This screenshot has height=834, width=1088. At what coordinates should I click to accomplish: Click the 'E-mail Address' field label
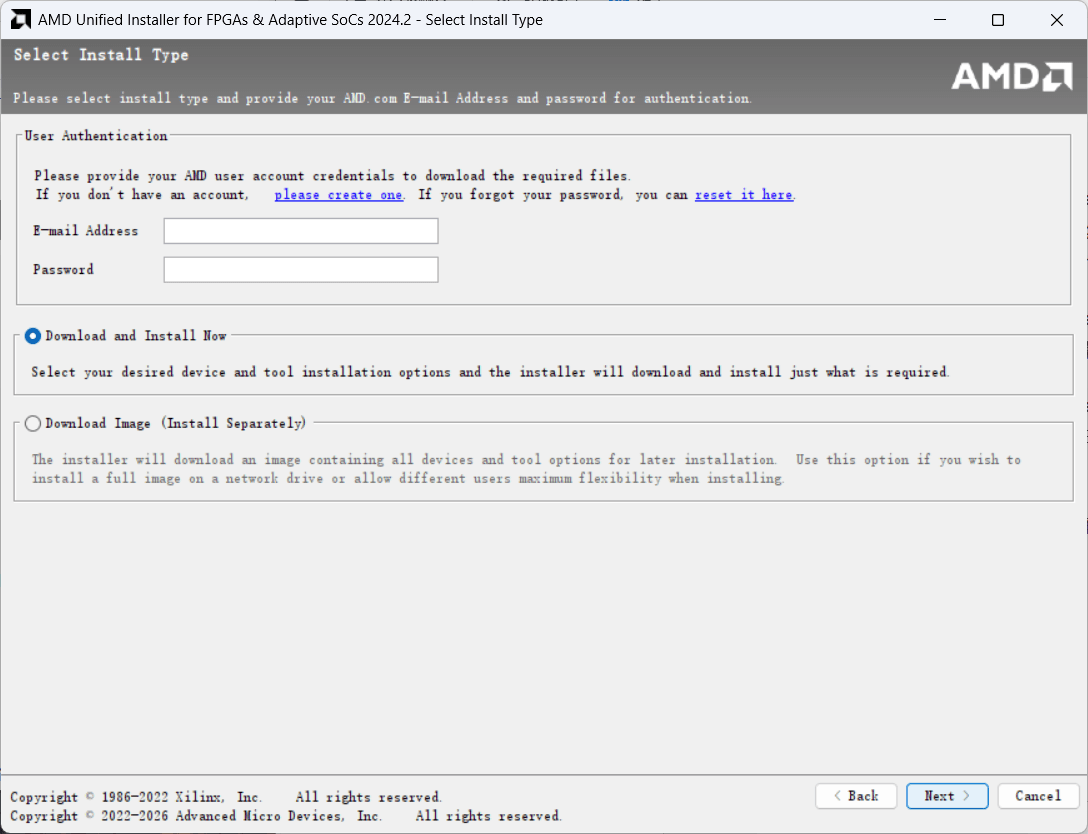click(x=85, y=231)
